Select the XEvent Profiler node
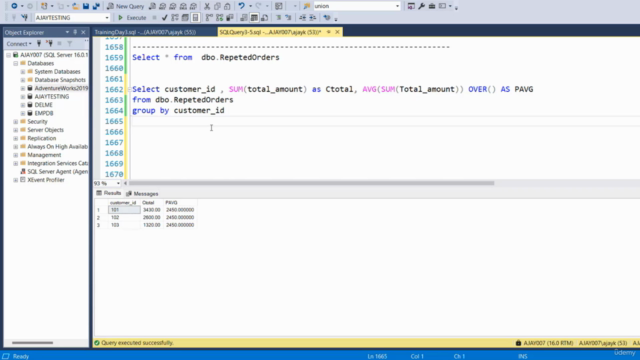Image resolution: width=640 pixels, height=360 pixels. [x=46, y=180]
